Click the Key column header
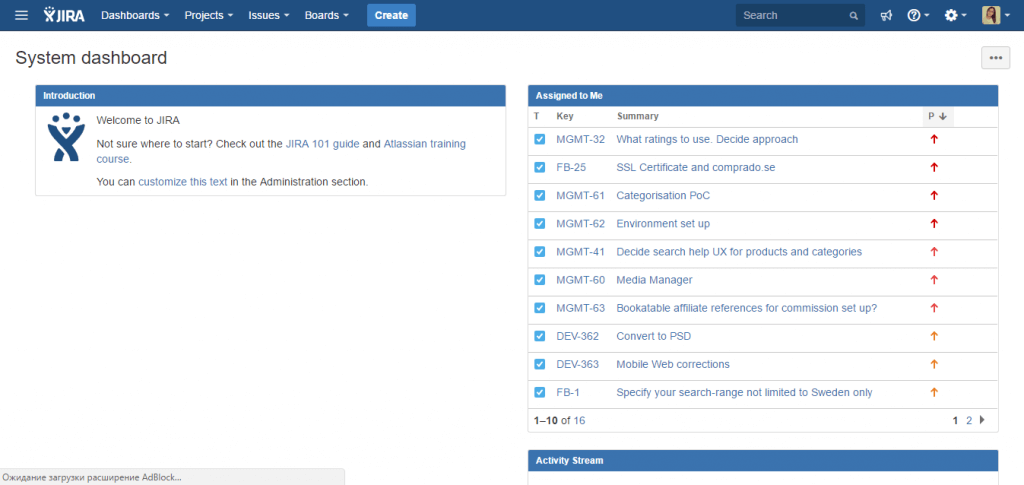 pos(564,116)
